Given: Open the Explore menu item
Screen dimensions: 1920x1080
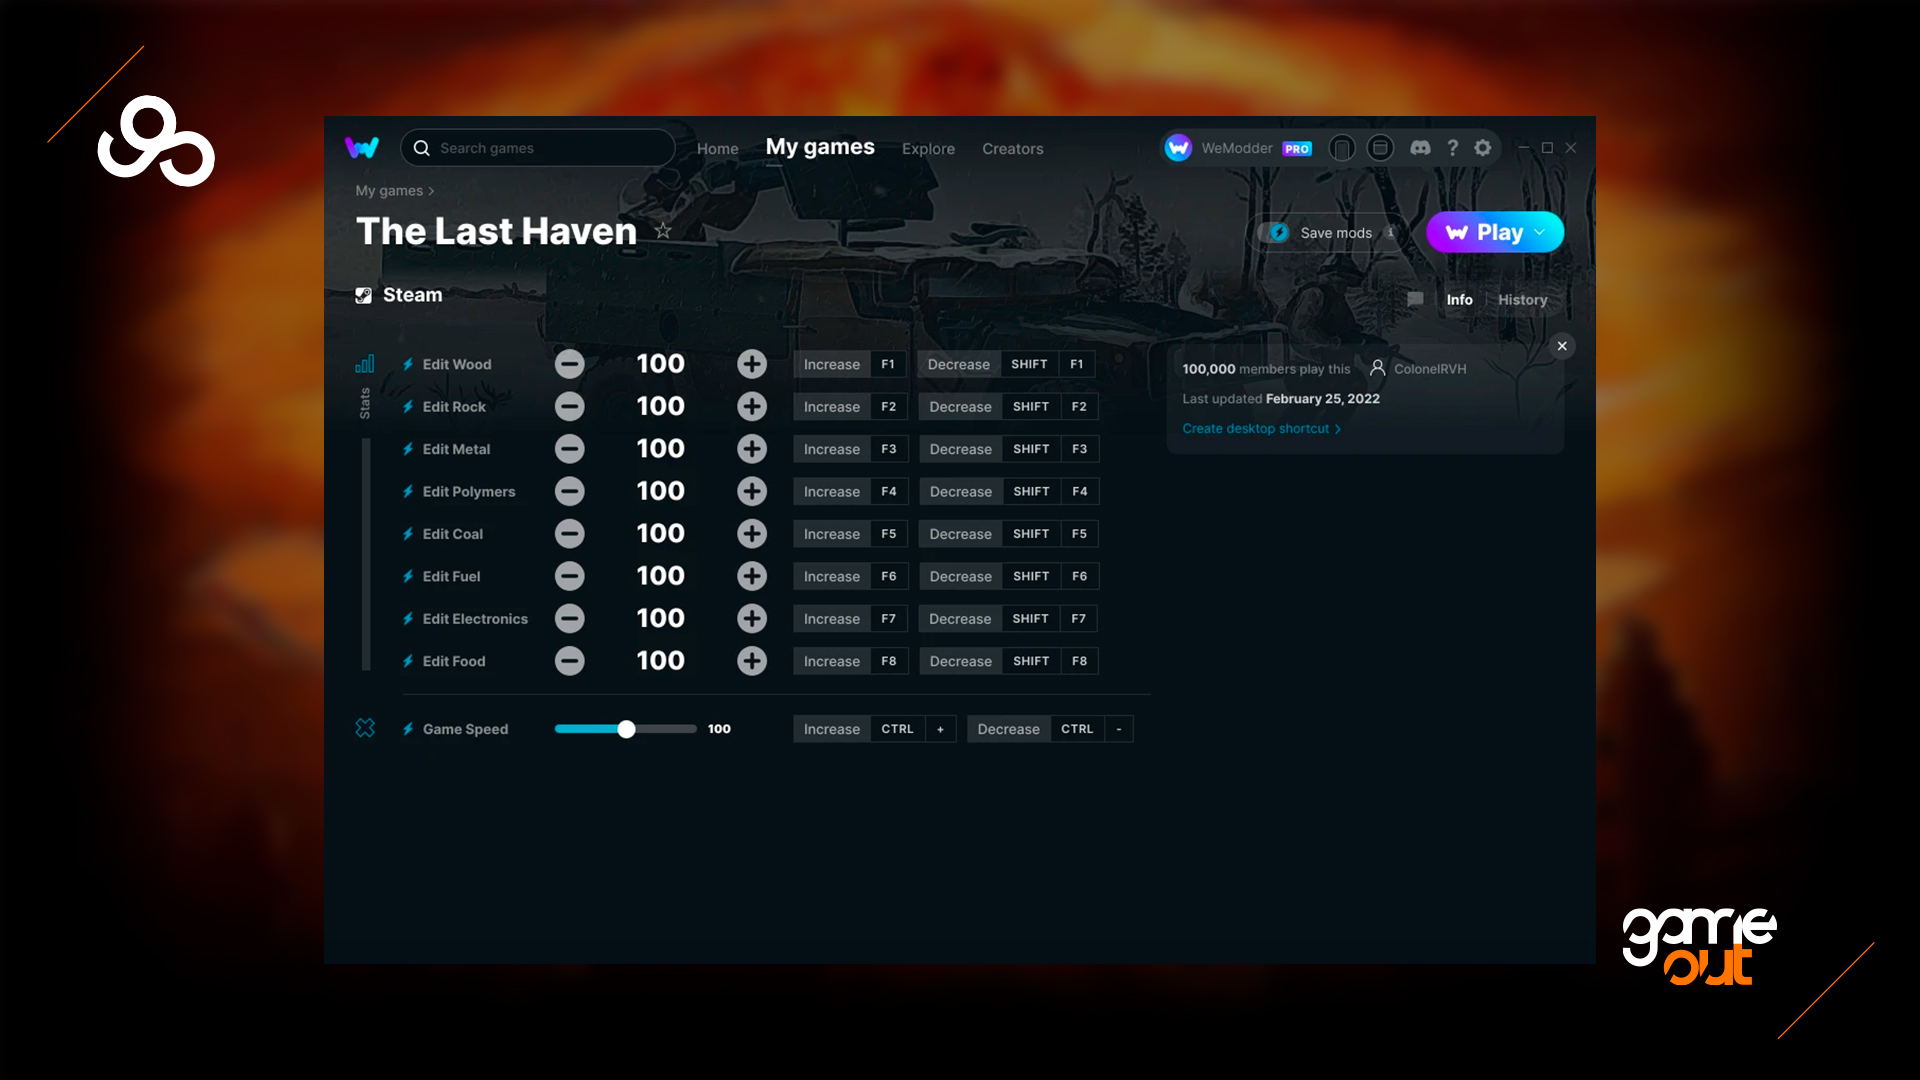Looking at the screenshot, I should click(928, 148).
